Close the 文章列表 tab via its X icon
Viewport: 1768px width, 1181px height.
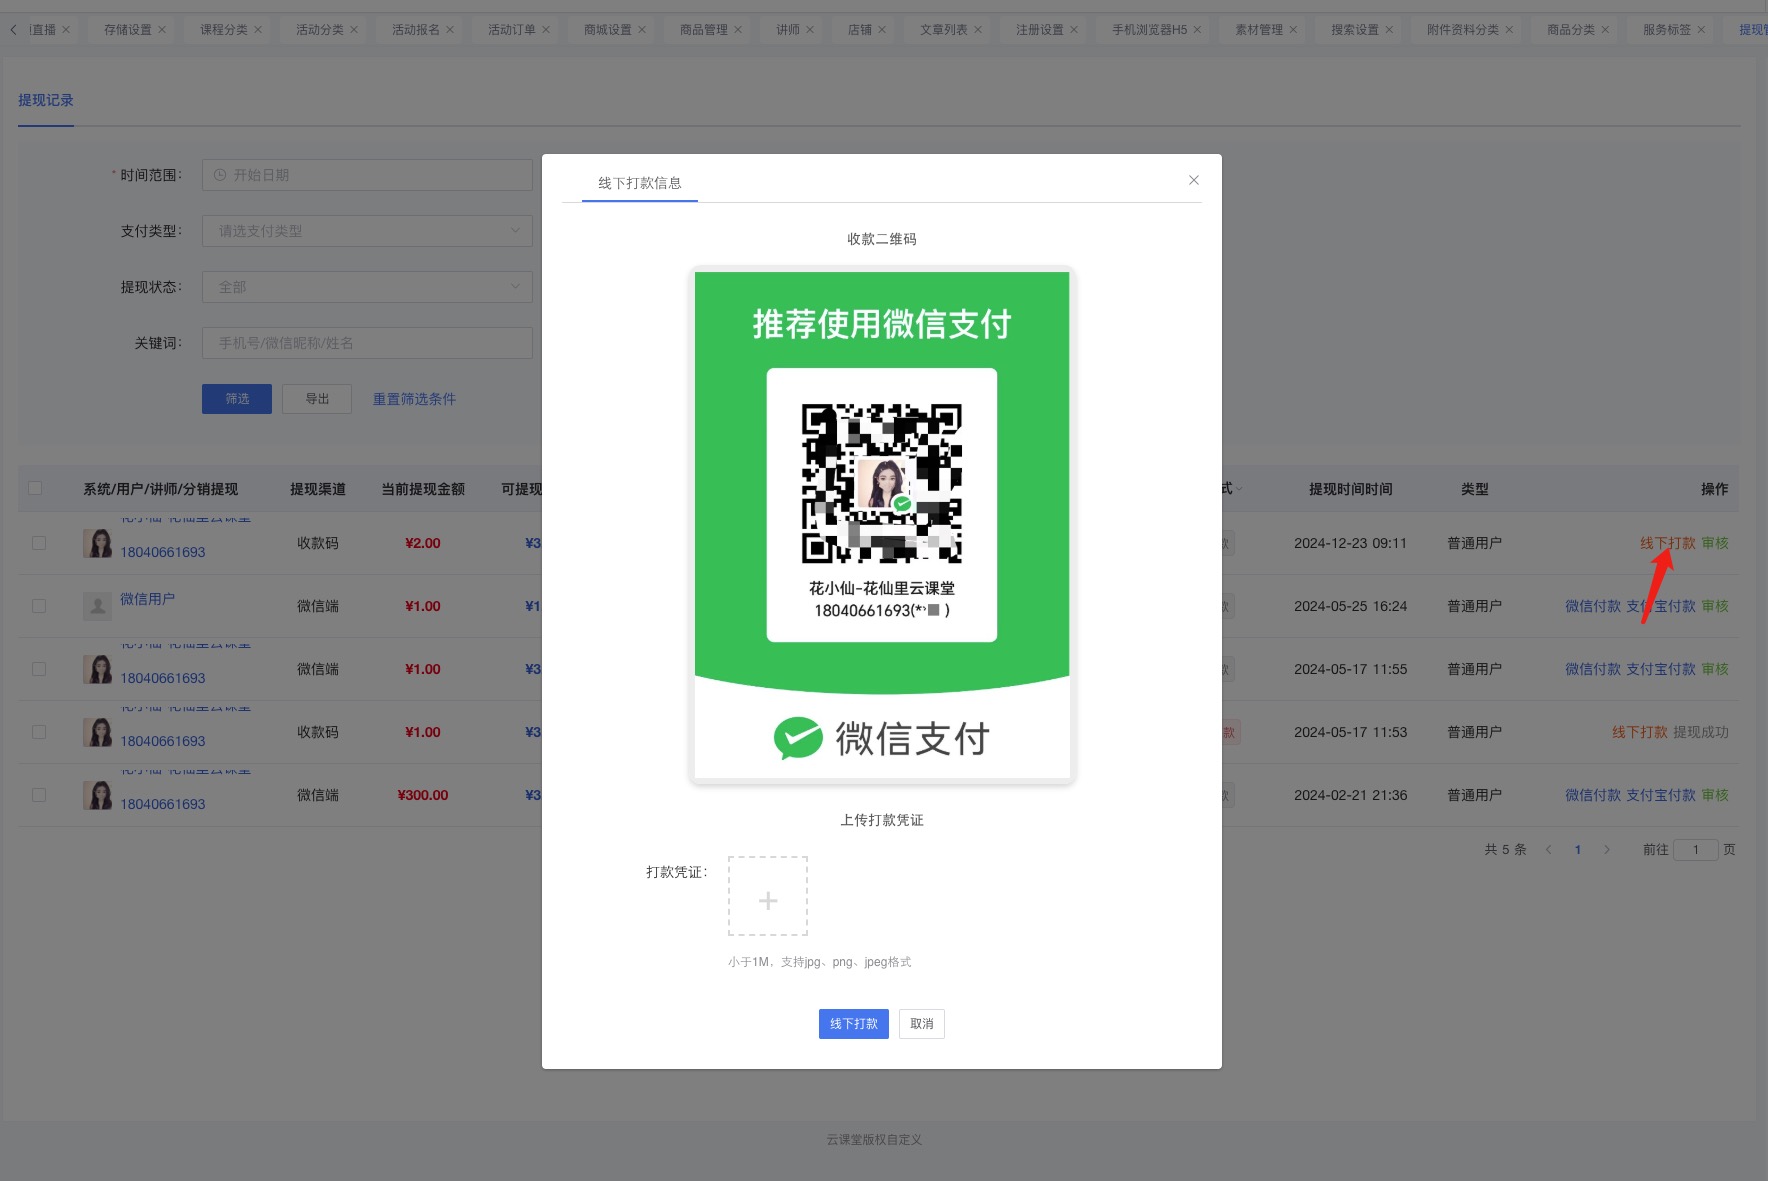tap(978, 30)
